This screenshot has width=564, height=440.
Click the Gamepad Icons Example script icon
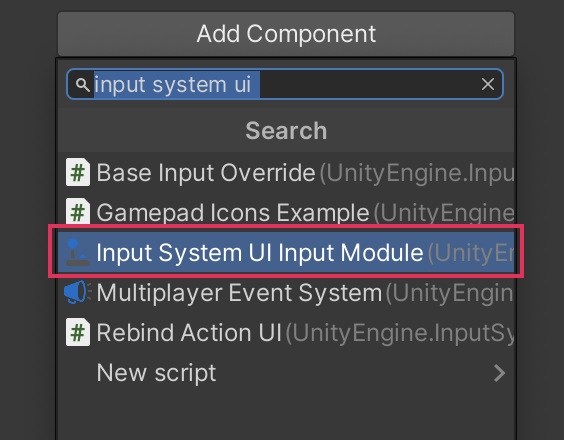tap(78, 212)
